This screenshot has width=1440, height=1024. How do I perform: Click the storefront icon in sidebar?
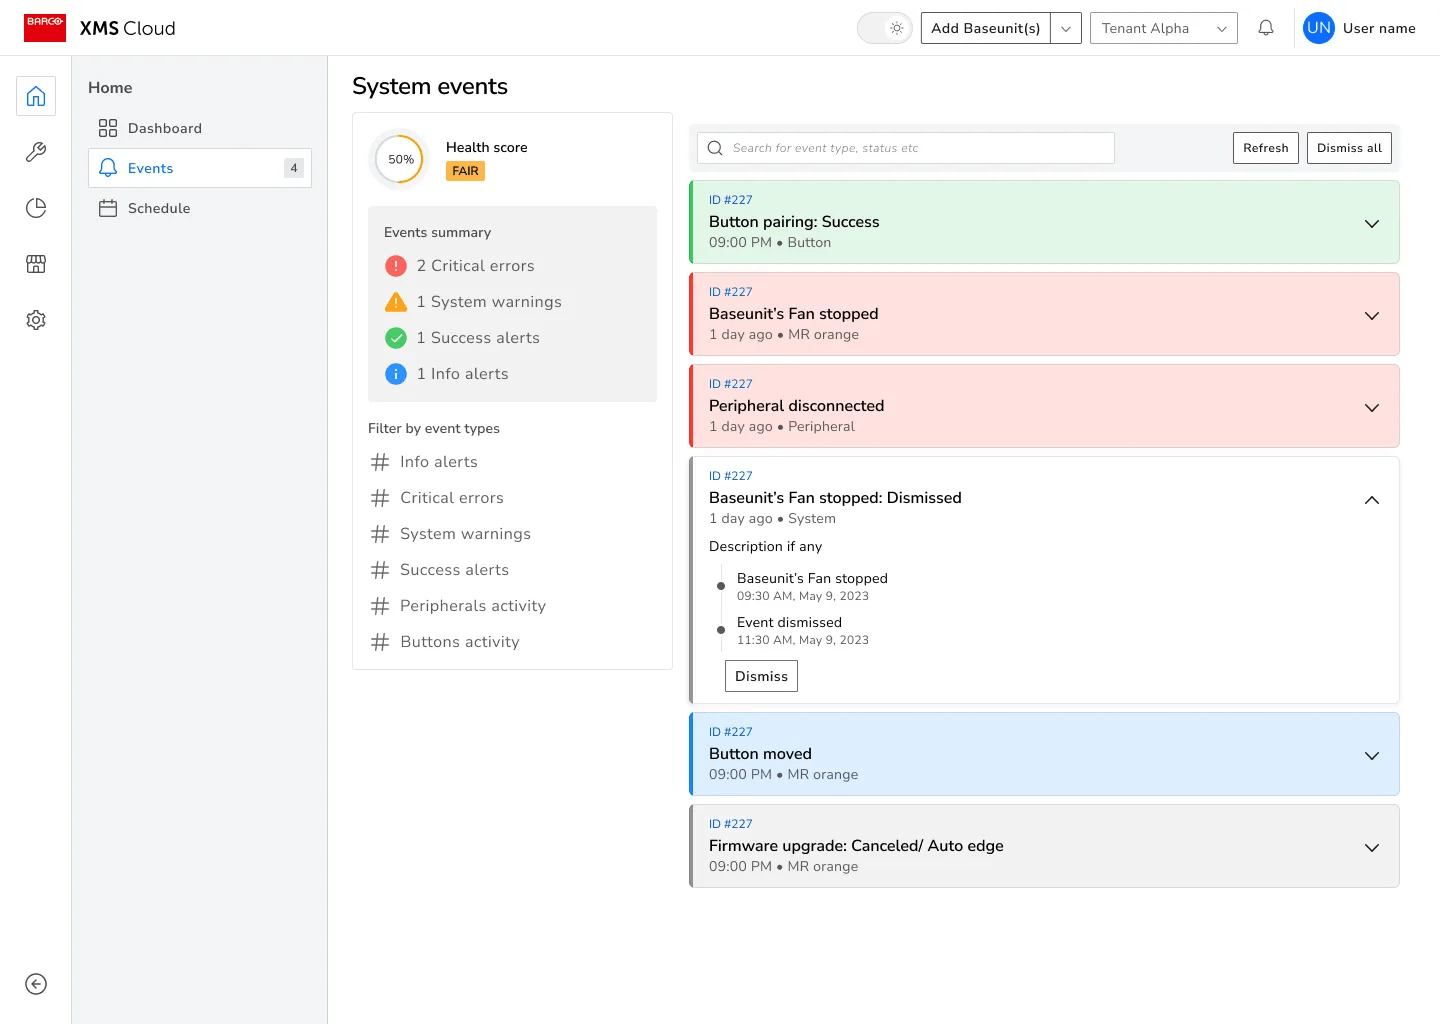coord(36,264)
